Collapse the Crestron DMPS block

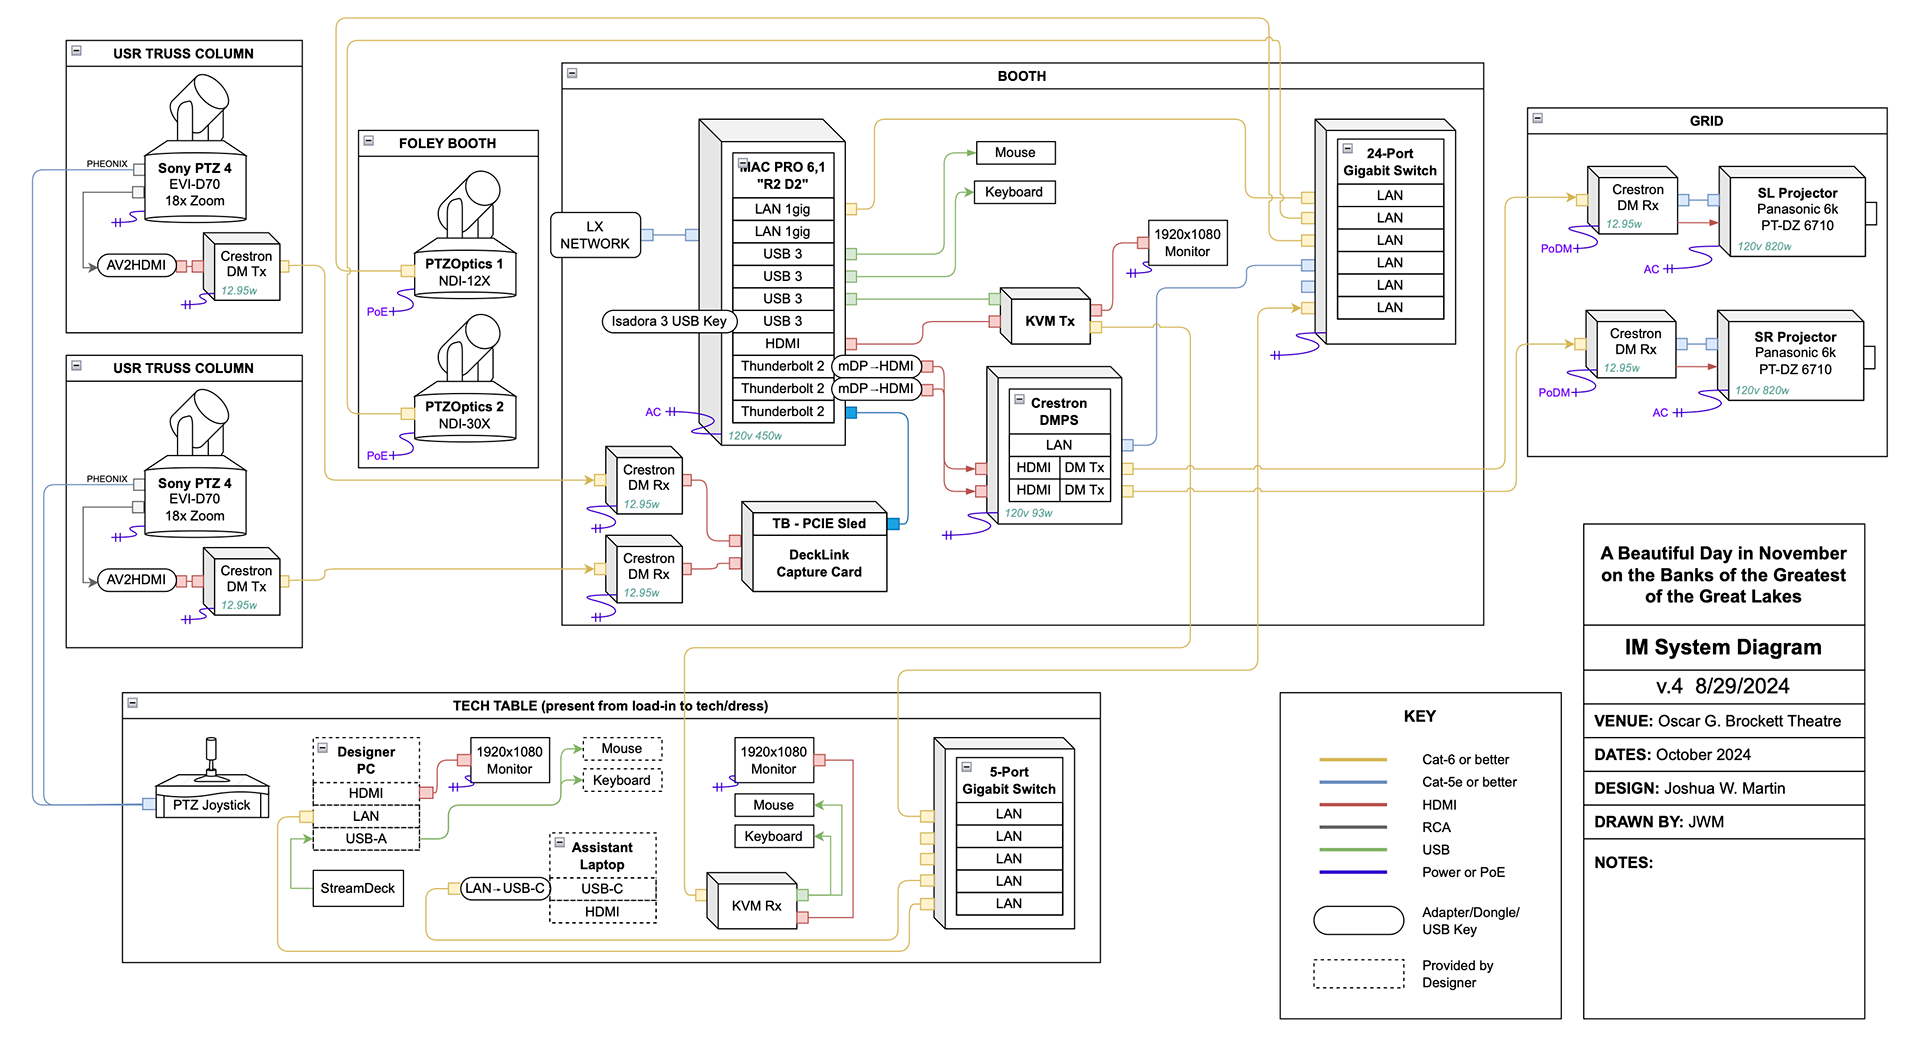1019,399
